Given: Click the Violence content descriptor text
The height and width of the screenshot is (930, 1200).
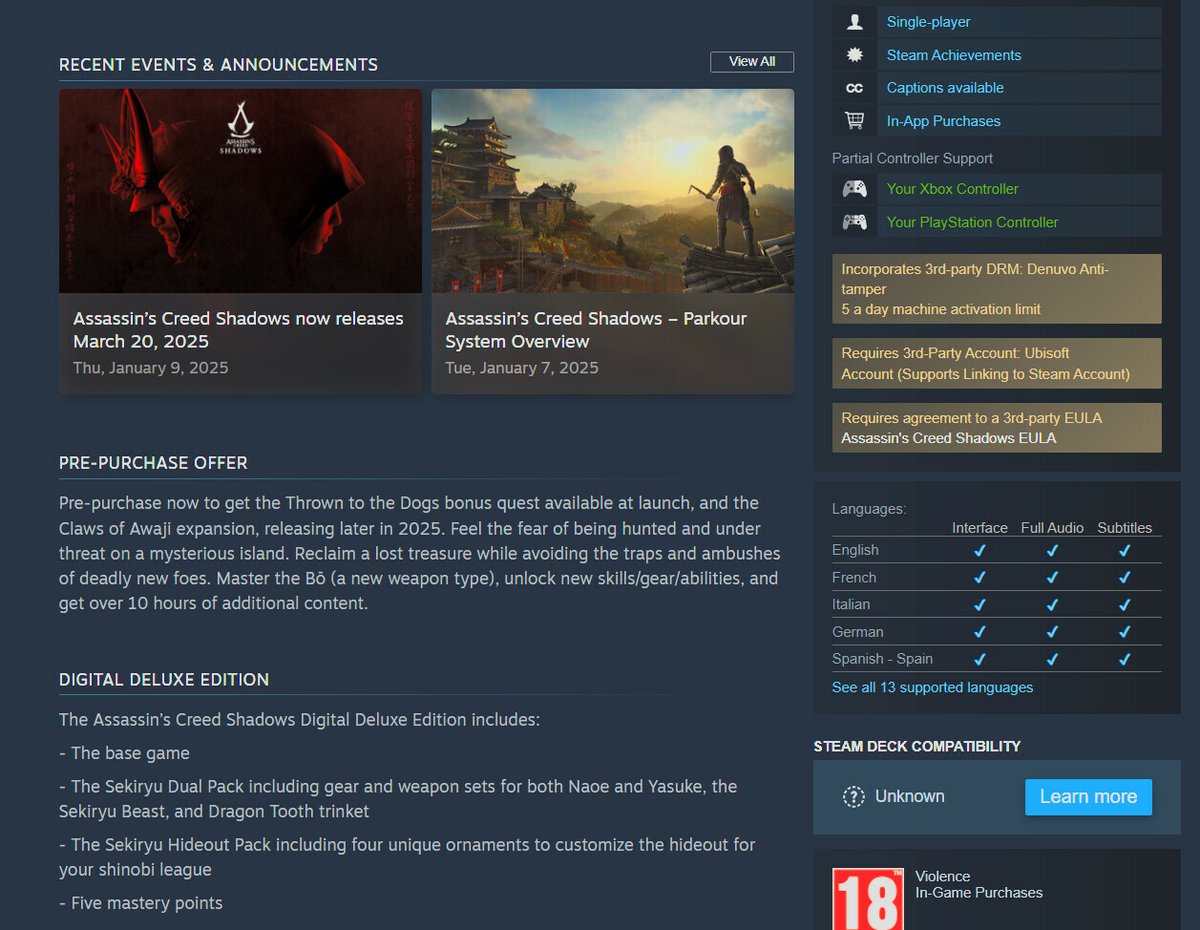Looking at the screenshot, I should pyautogui.click(x=943, y=876).
